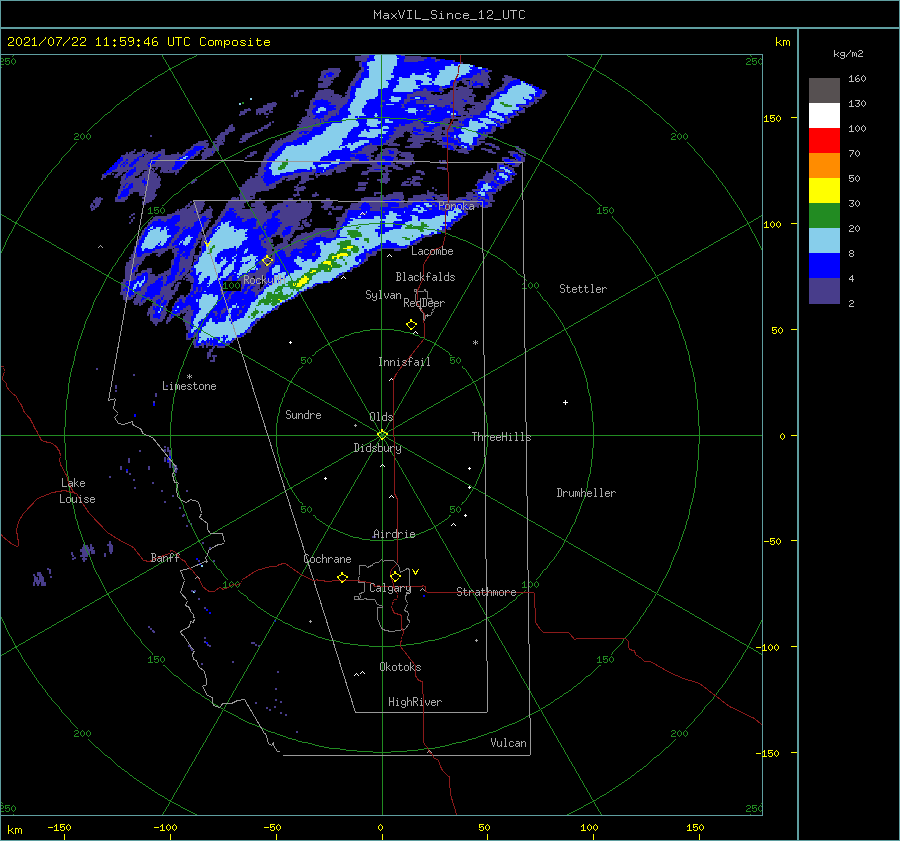
Task: Click the kg/m2 legend unit label
Action: coord(848,54)
